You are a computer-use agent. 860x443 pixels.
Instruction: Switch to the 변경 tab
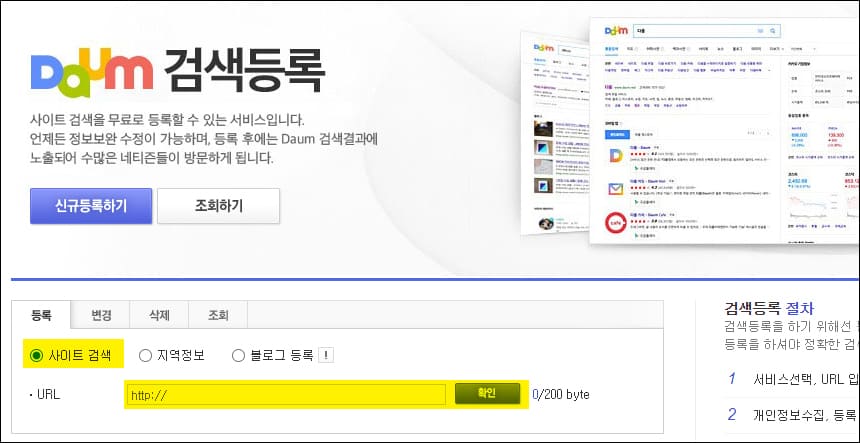101,315
